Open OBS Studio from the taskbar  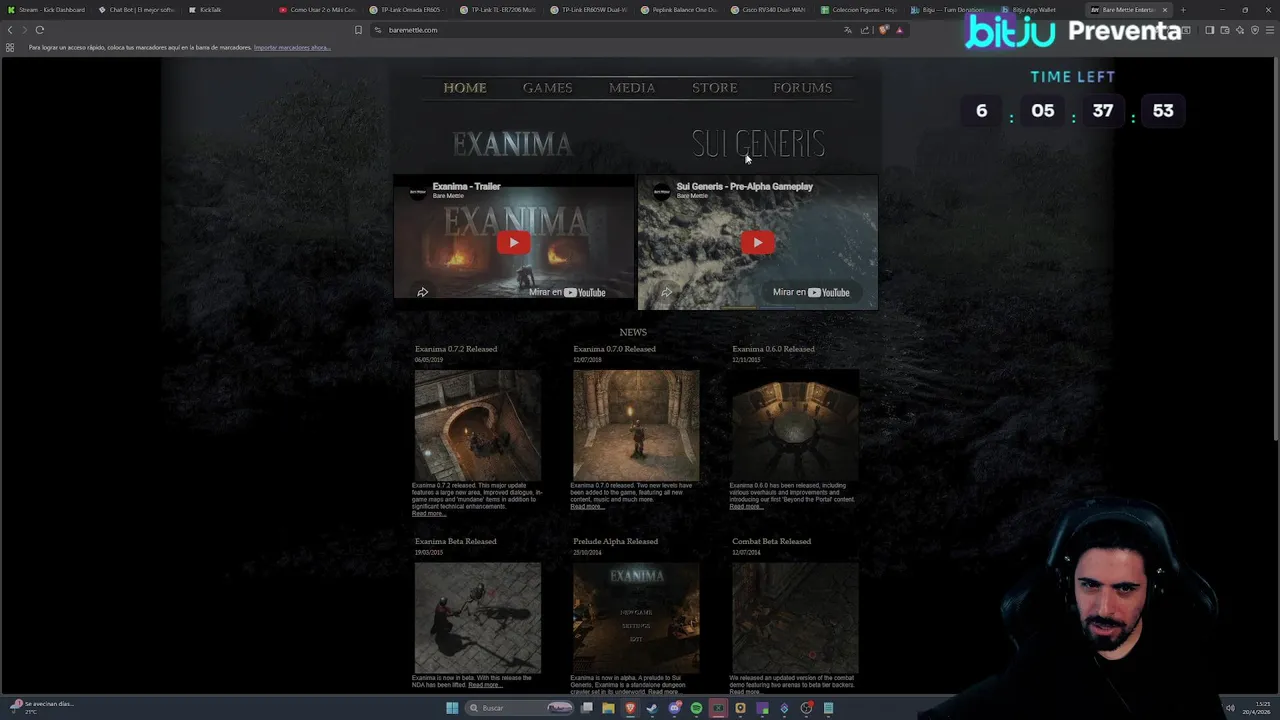click(806, 708)
